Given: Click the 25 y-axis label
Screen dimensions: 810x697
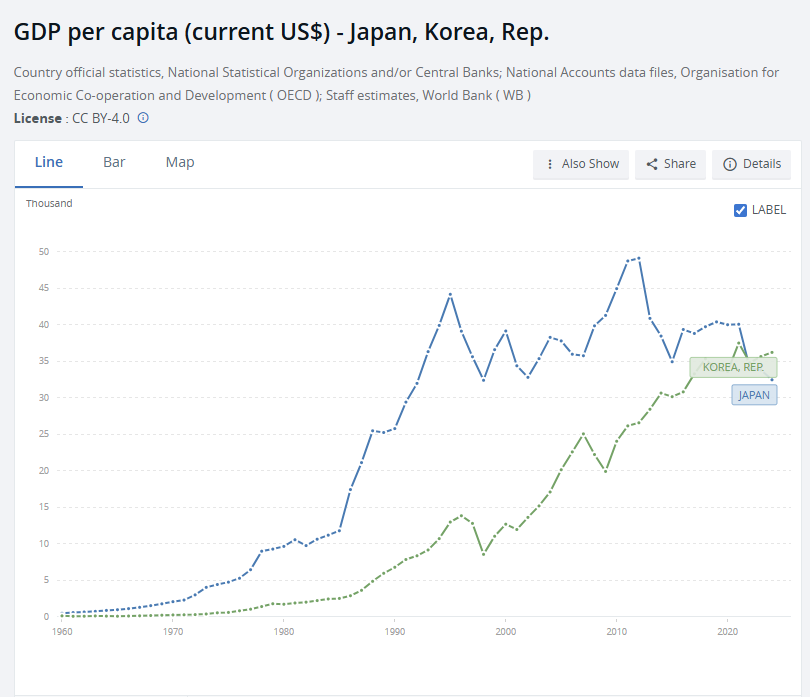Looking at the screenshot, I should [x=44, y=434].
